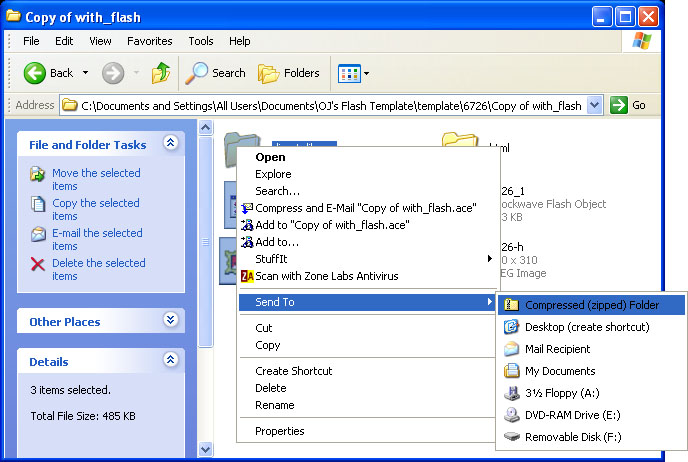
Task: Collapse the Other Places panel
Action: coord(170,321)
